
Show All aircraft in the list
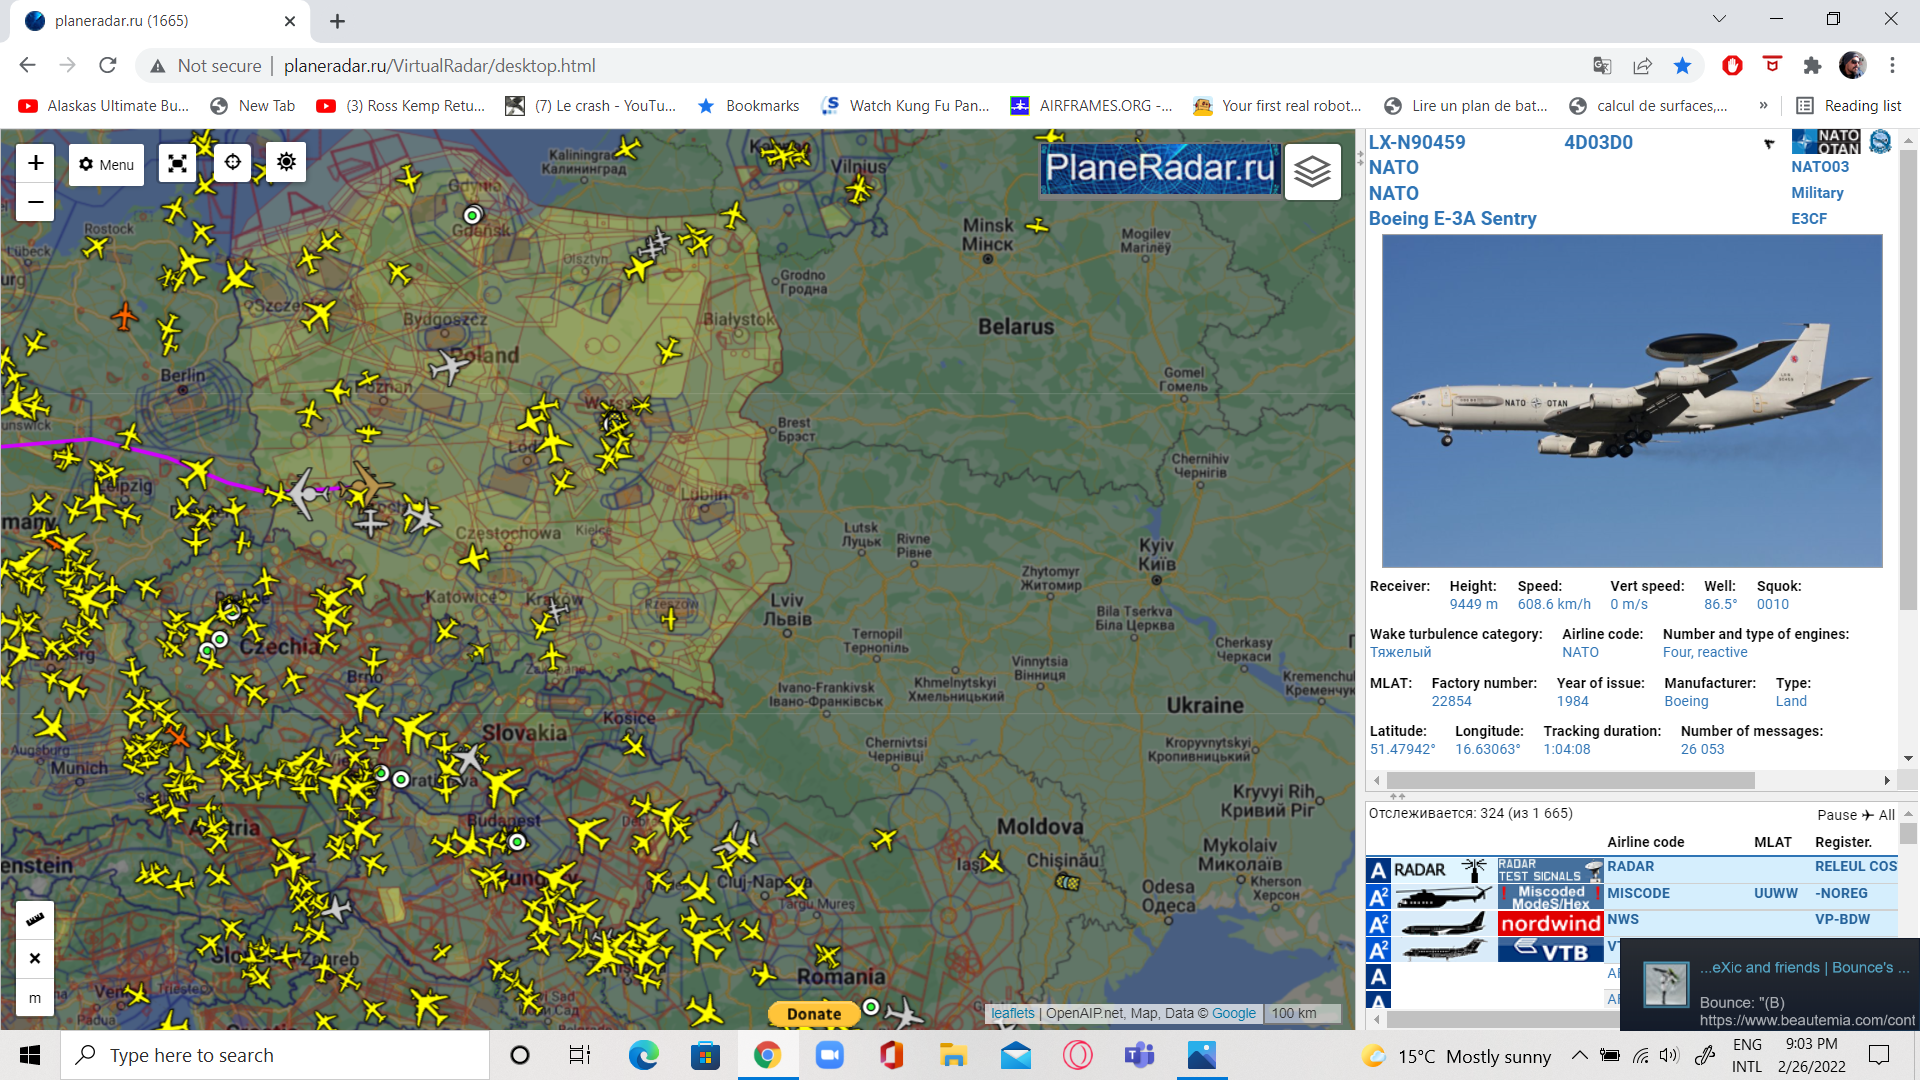click(x=1886, y=815)
